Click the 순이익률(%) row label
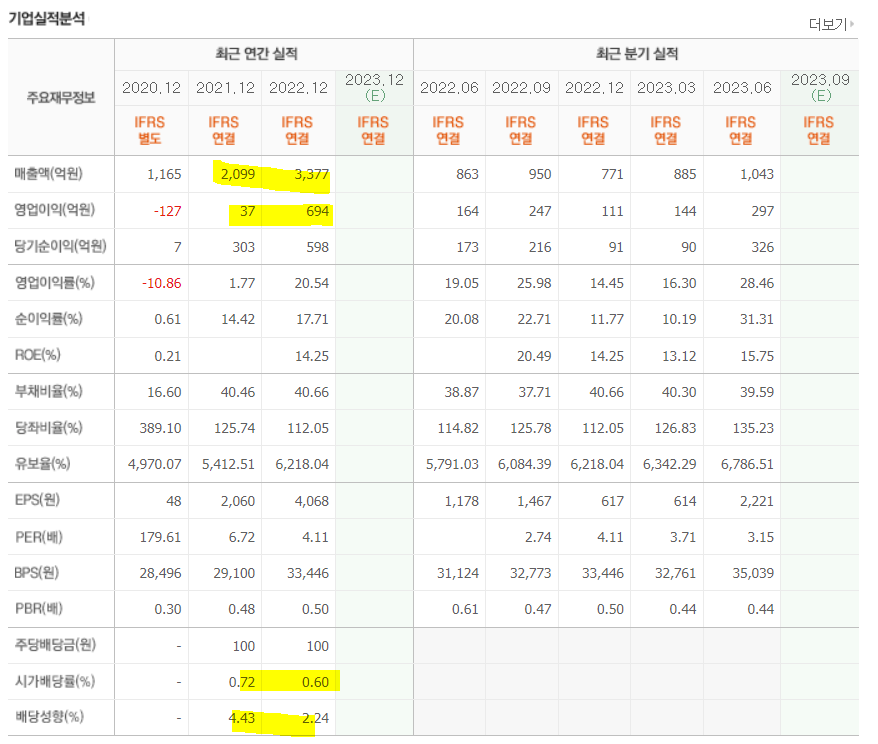Screen dimensions: 878x744 pyautogui.click(x=49, y=319)
